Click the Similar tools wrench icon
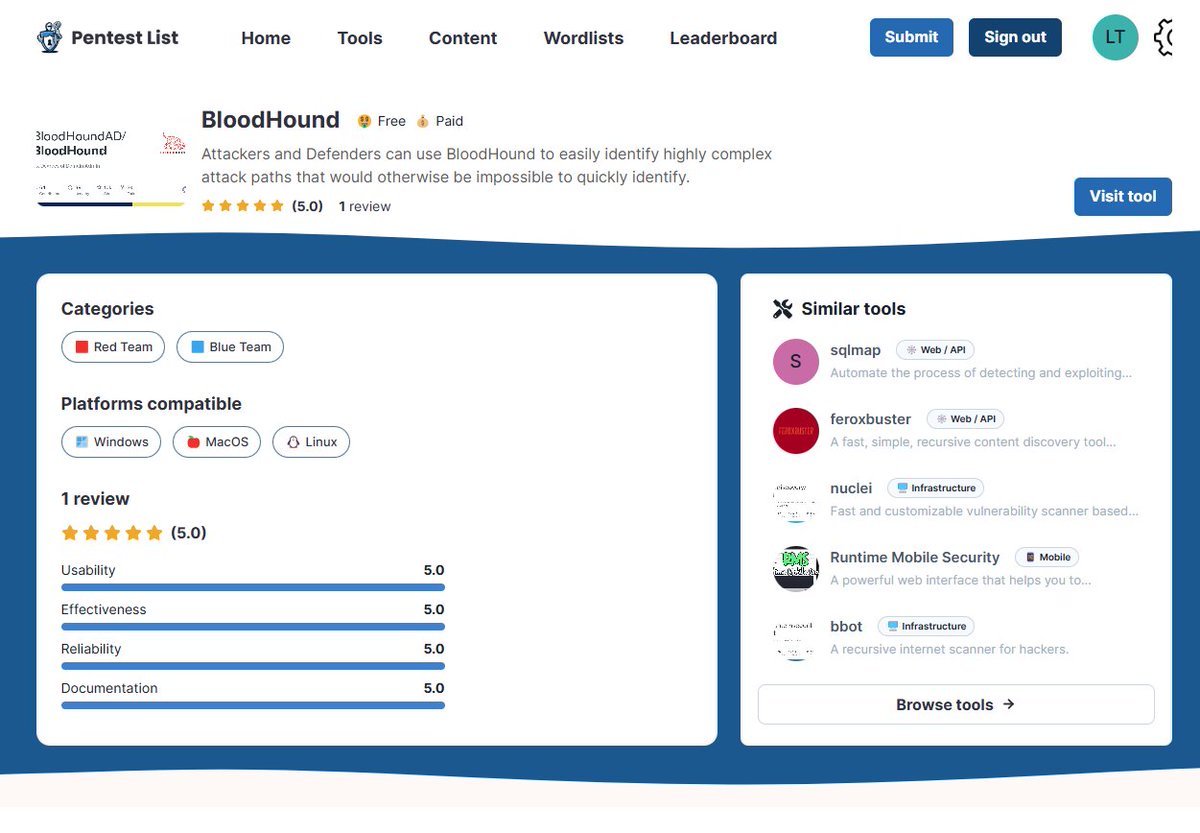Screen dimensions: 1200x833 click(x=783, y=309)
